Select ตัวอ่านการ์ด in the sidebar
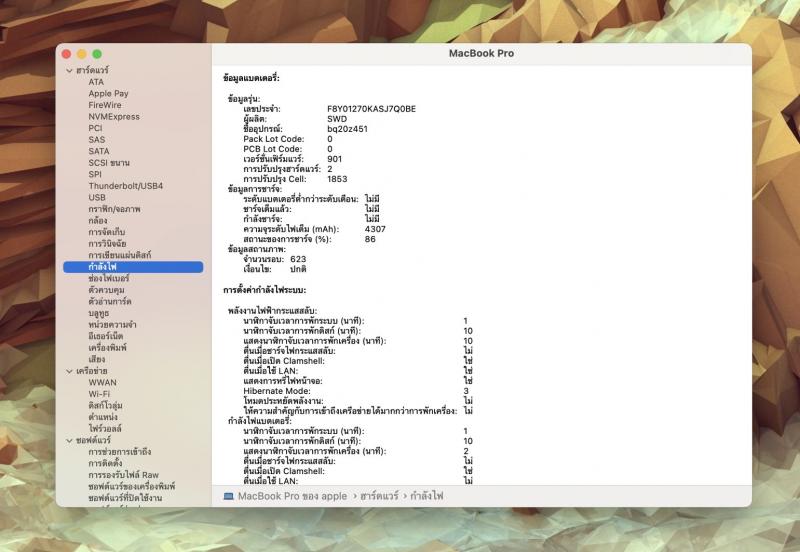The width and height of the screenshot is (800, 552). (x=110, y=302)
